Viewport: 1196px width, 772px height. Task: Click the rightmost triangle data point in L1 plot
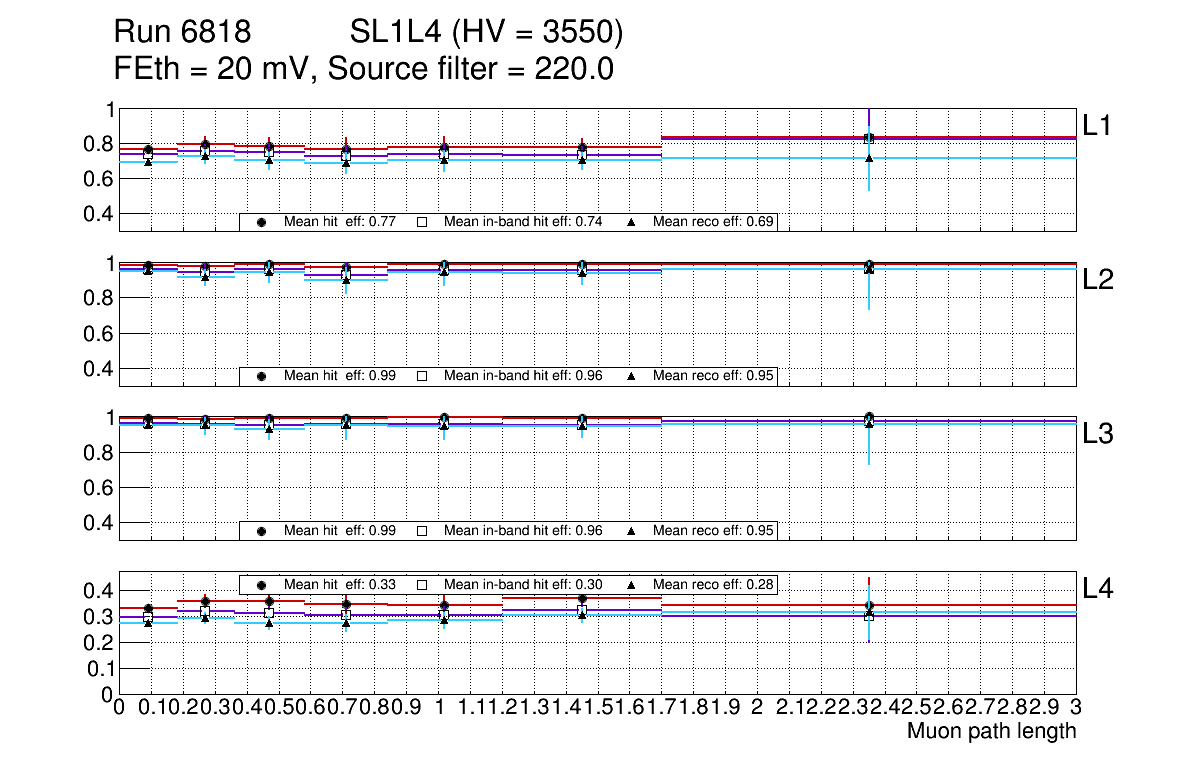click(x=869, y=158)
